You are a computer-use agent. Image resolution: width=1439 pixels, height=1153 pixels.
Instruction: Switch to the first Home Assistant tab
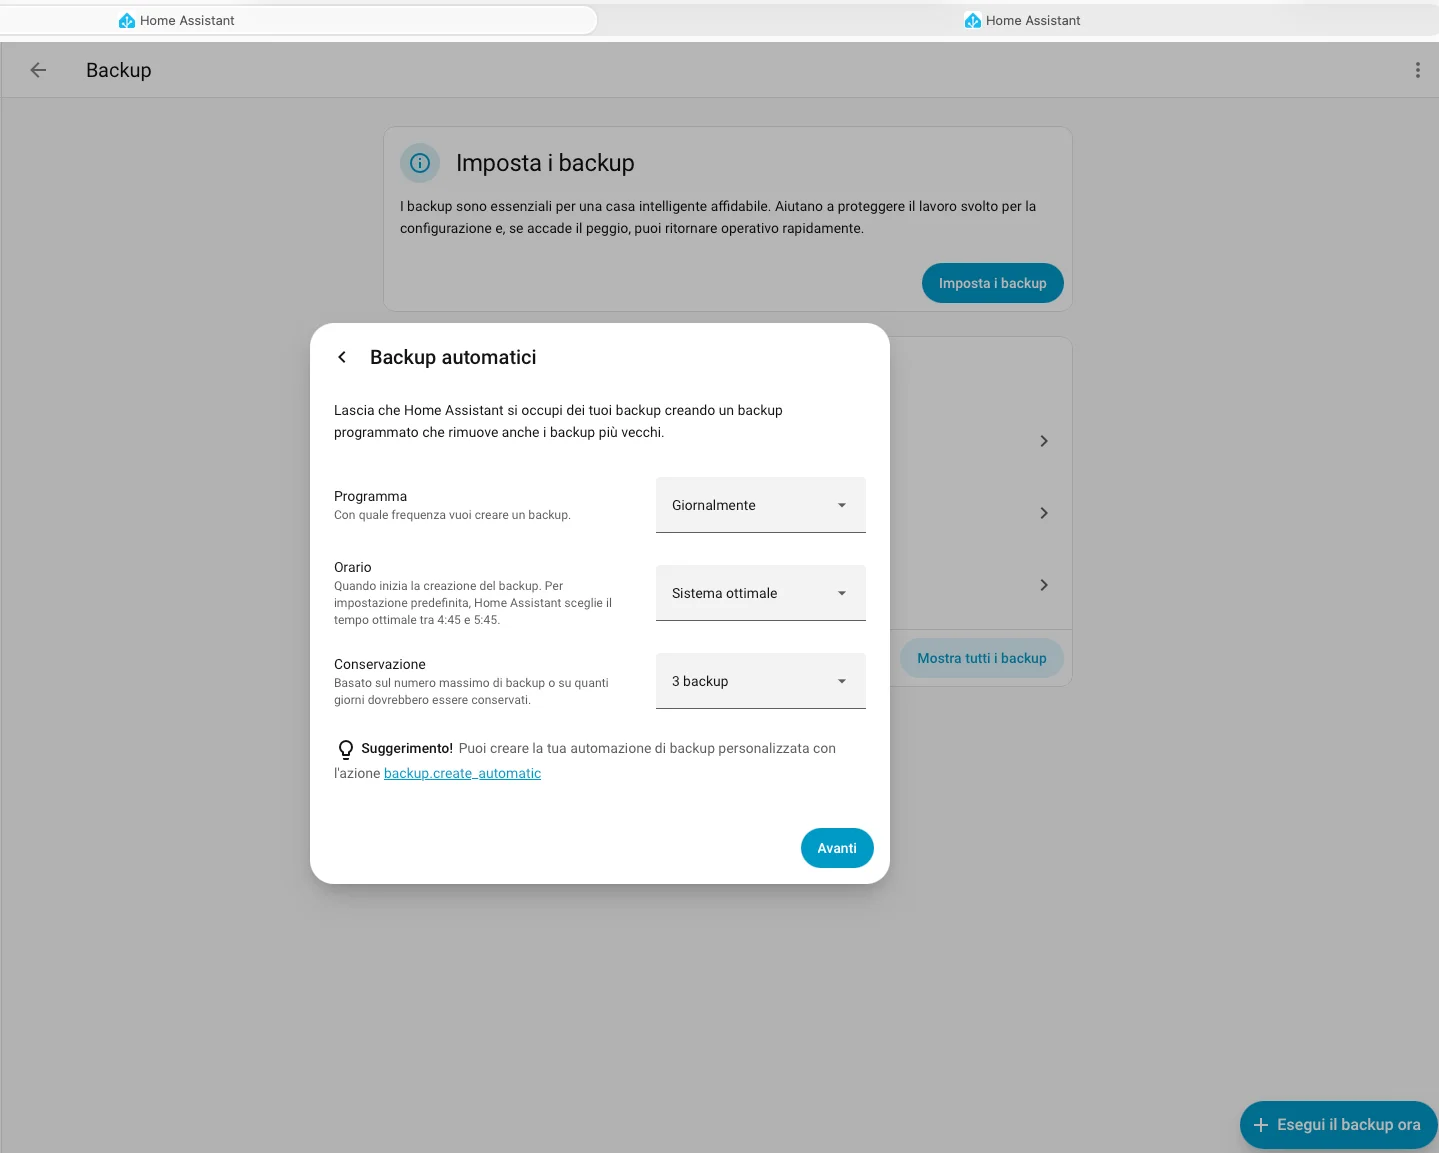click(298, 20)
